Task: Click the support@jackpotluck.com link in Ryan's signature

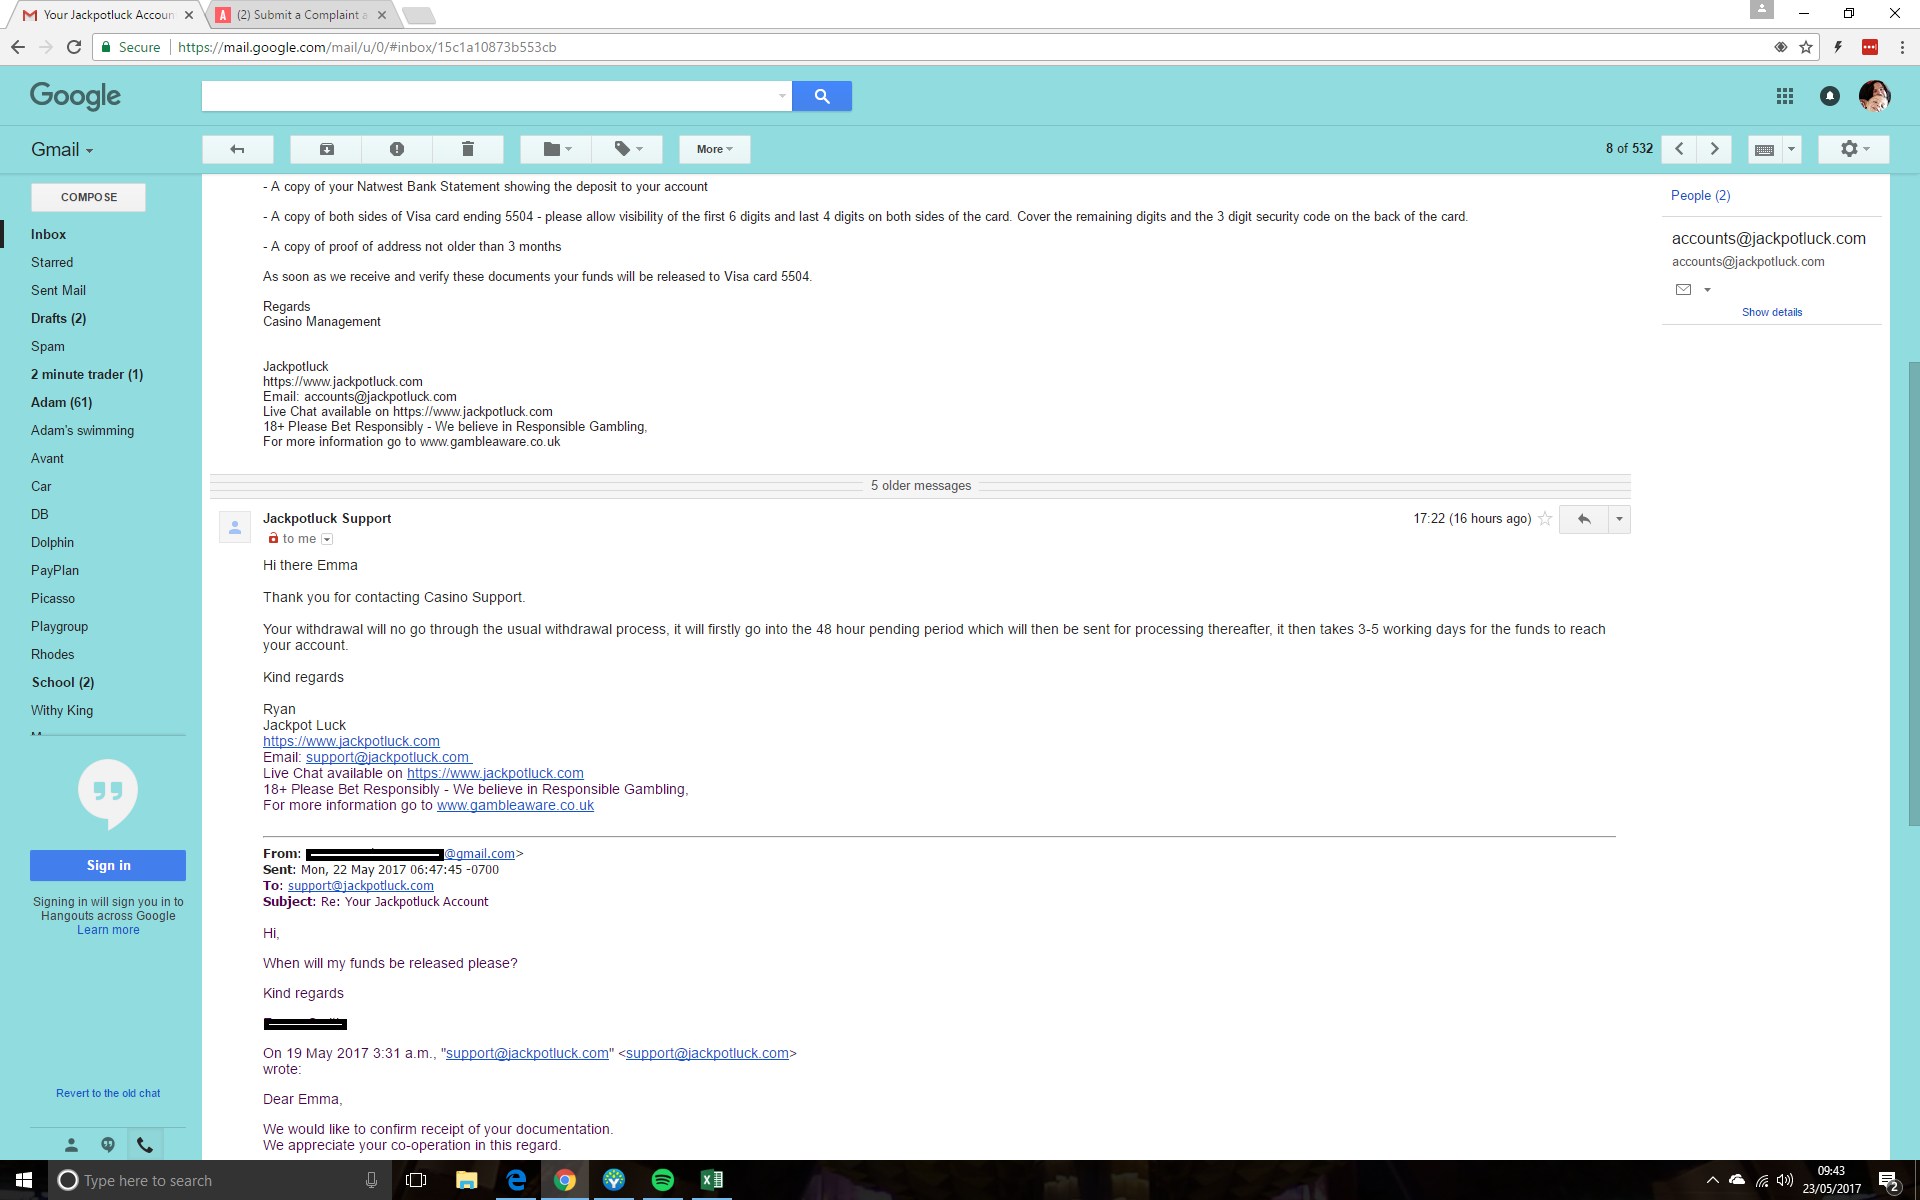Action: [x=387, y=757]
